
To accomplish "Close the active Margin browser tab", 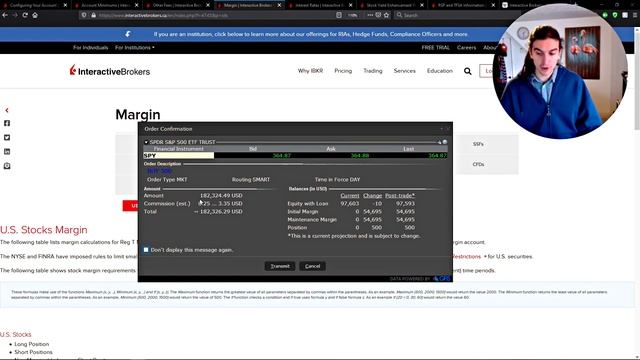I will pyautogui.click(x=280, y=5).
